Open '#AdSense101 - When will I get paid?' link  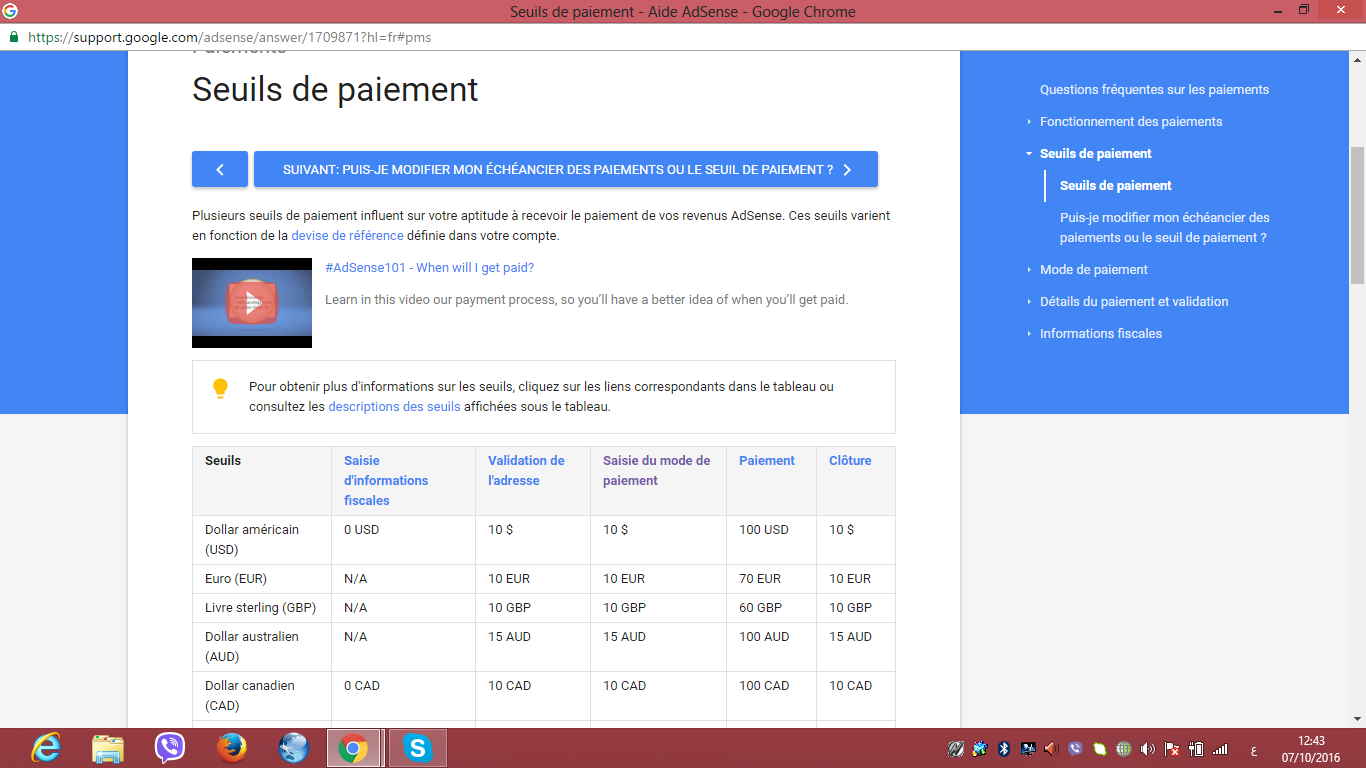pyautogui.click(x=430, y=267)
